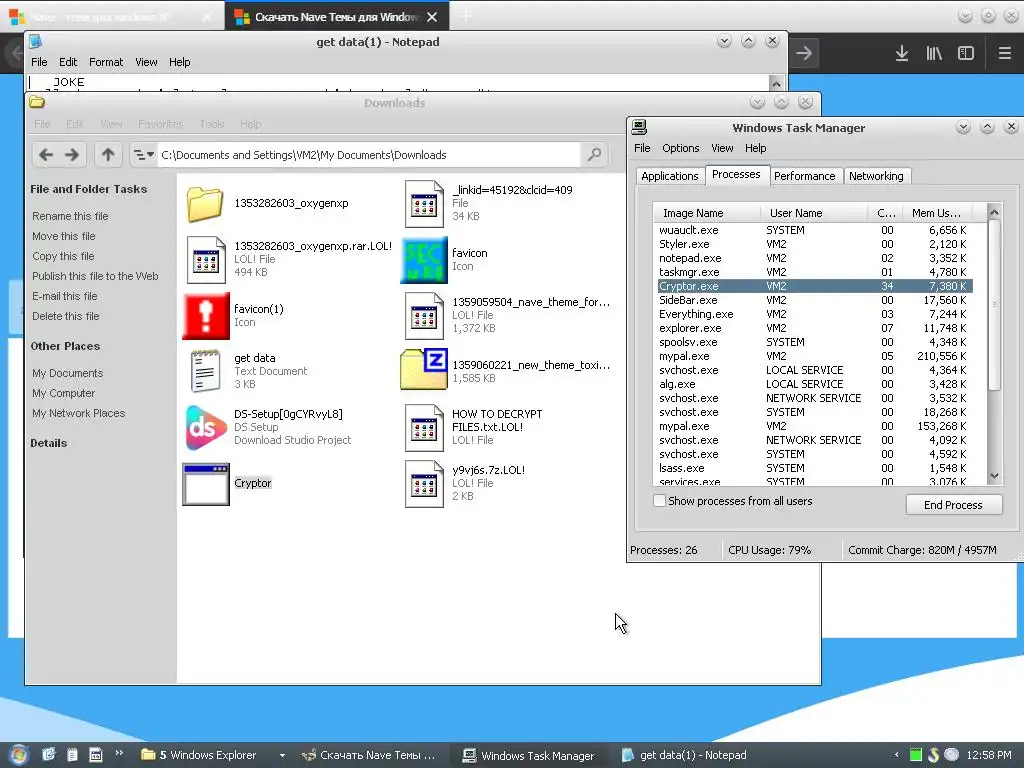Image resolution: width=1024 pixels, height=768 pixels.
Task: Open the browser library icon
Action: pyautogui.click(x=934, y=53)
